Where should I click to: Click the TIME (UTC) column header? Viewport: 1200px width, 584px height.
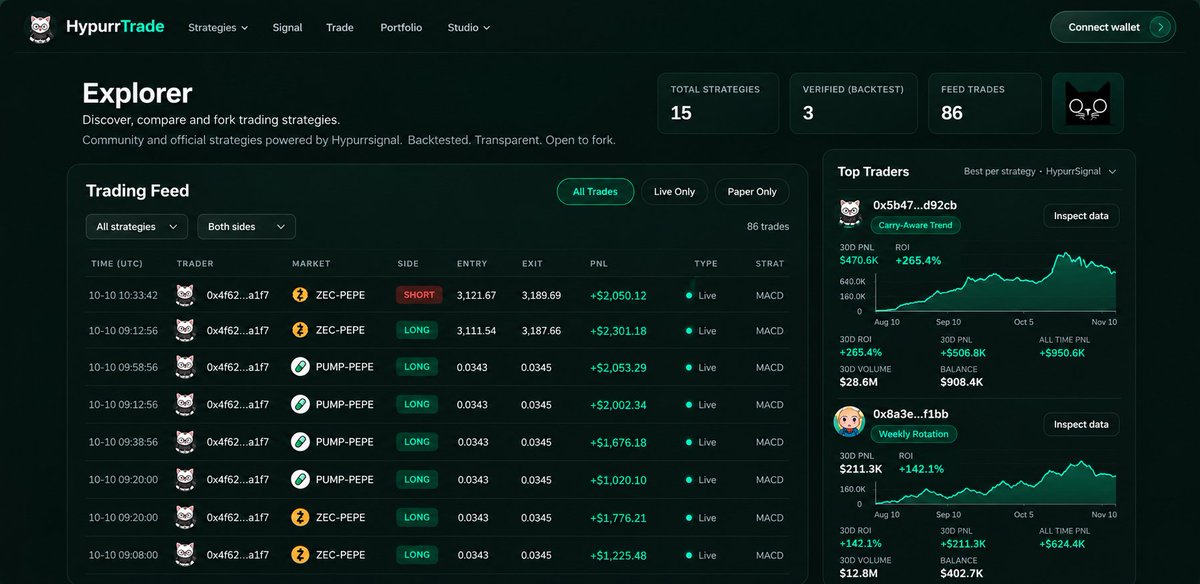[x=115, y=264]
